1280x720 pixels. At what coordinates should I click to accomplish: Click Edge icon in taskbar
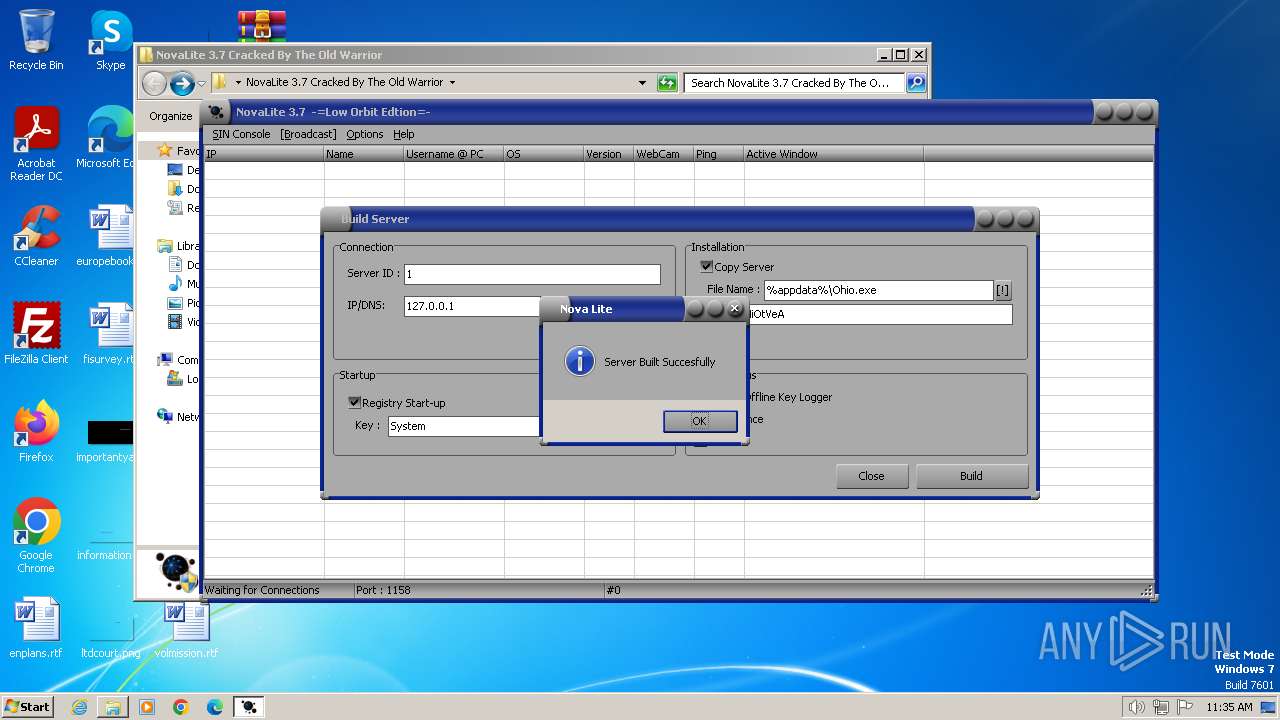(215, 707)
